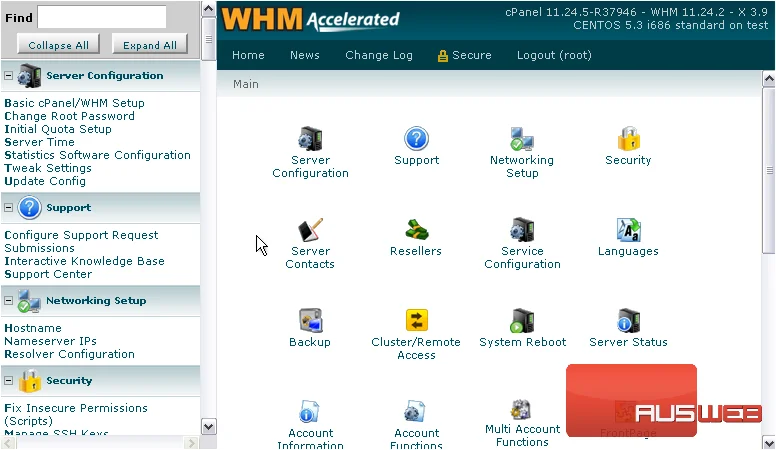Open Update Config link

coord(45,181)
